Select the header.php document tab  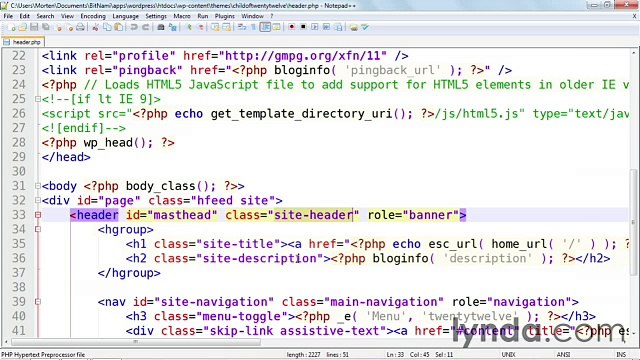pos(23,42)
